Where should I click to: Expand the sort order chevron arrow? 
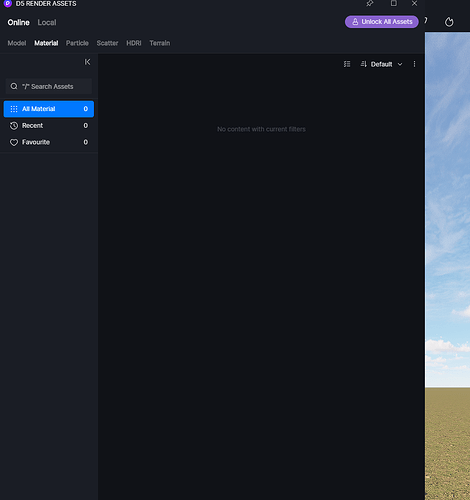(400, 64)
